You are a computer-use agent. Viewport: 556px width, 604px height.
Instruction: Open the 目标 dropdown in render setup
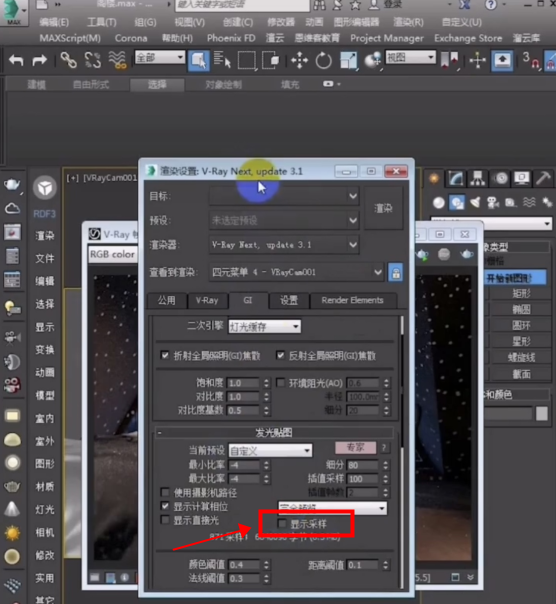[284, 196]
